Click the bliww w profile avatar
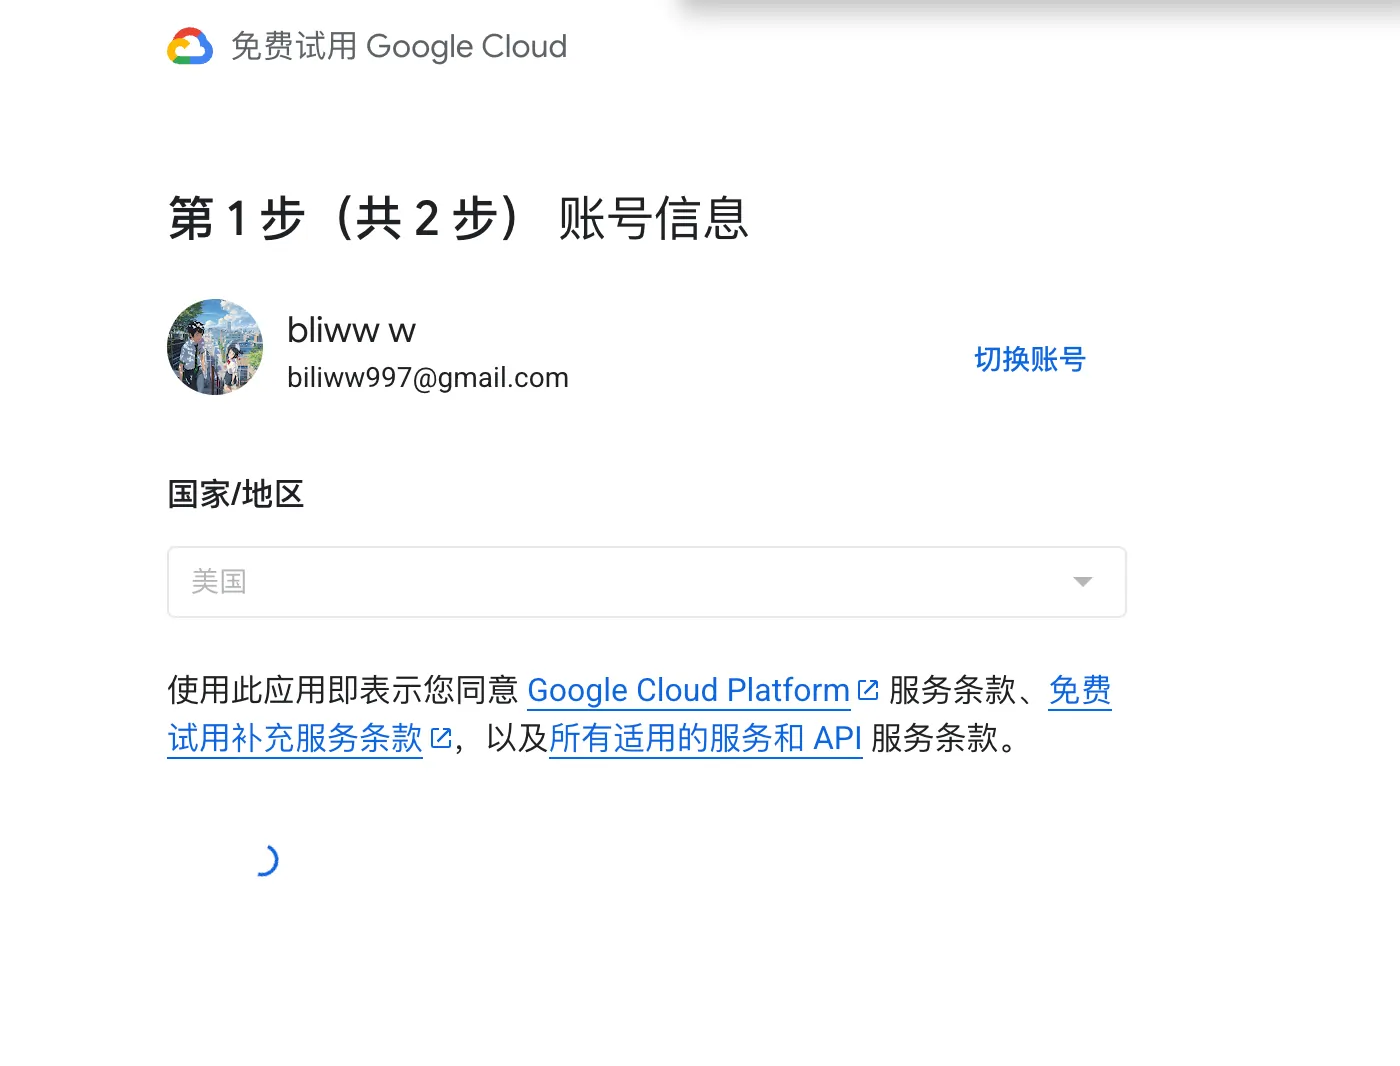This screenshot has width=1400, height=1066. point(215,347)
